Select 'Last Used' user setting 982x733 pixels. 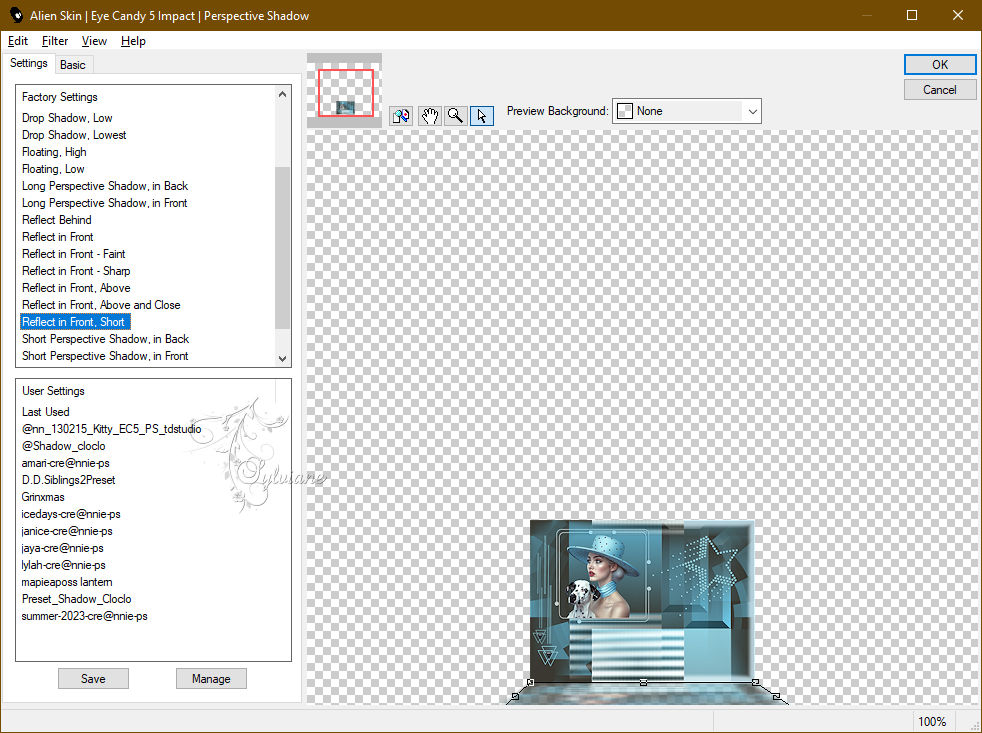coord(45,412)
